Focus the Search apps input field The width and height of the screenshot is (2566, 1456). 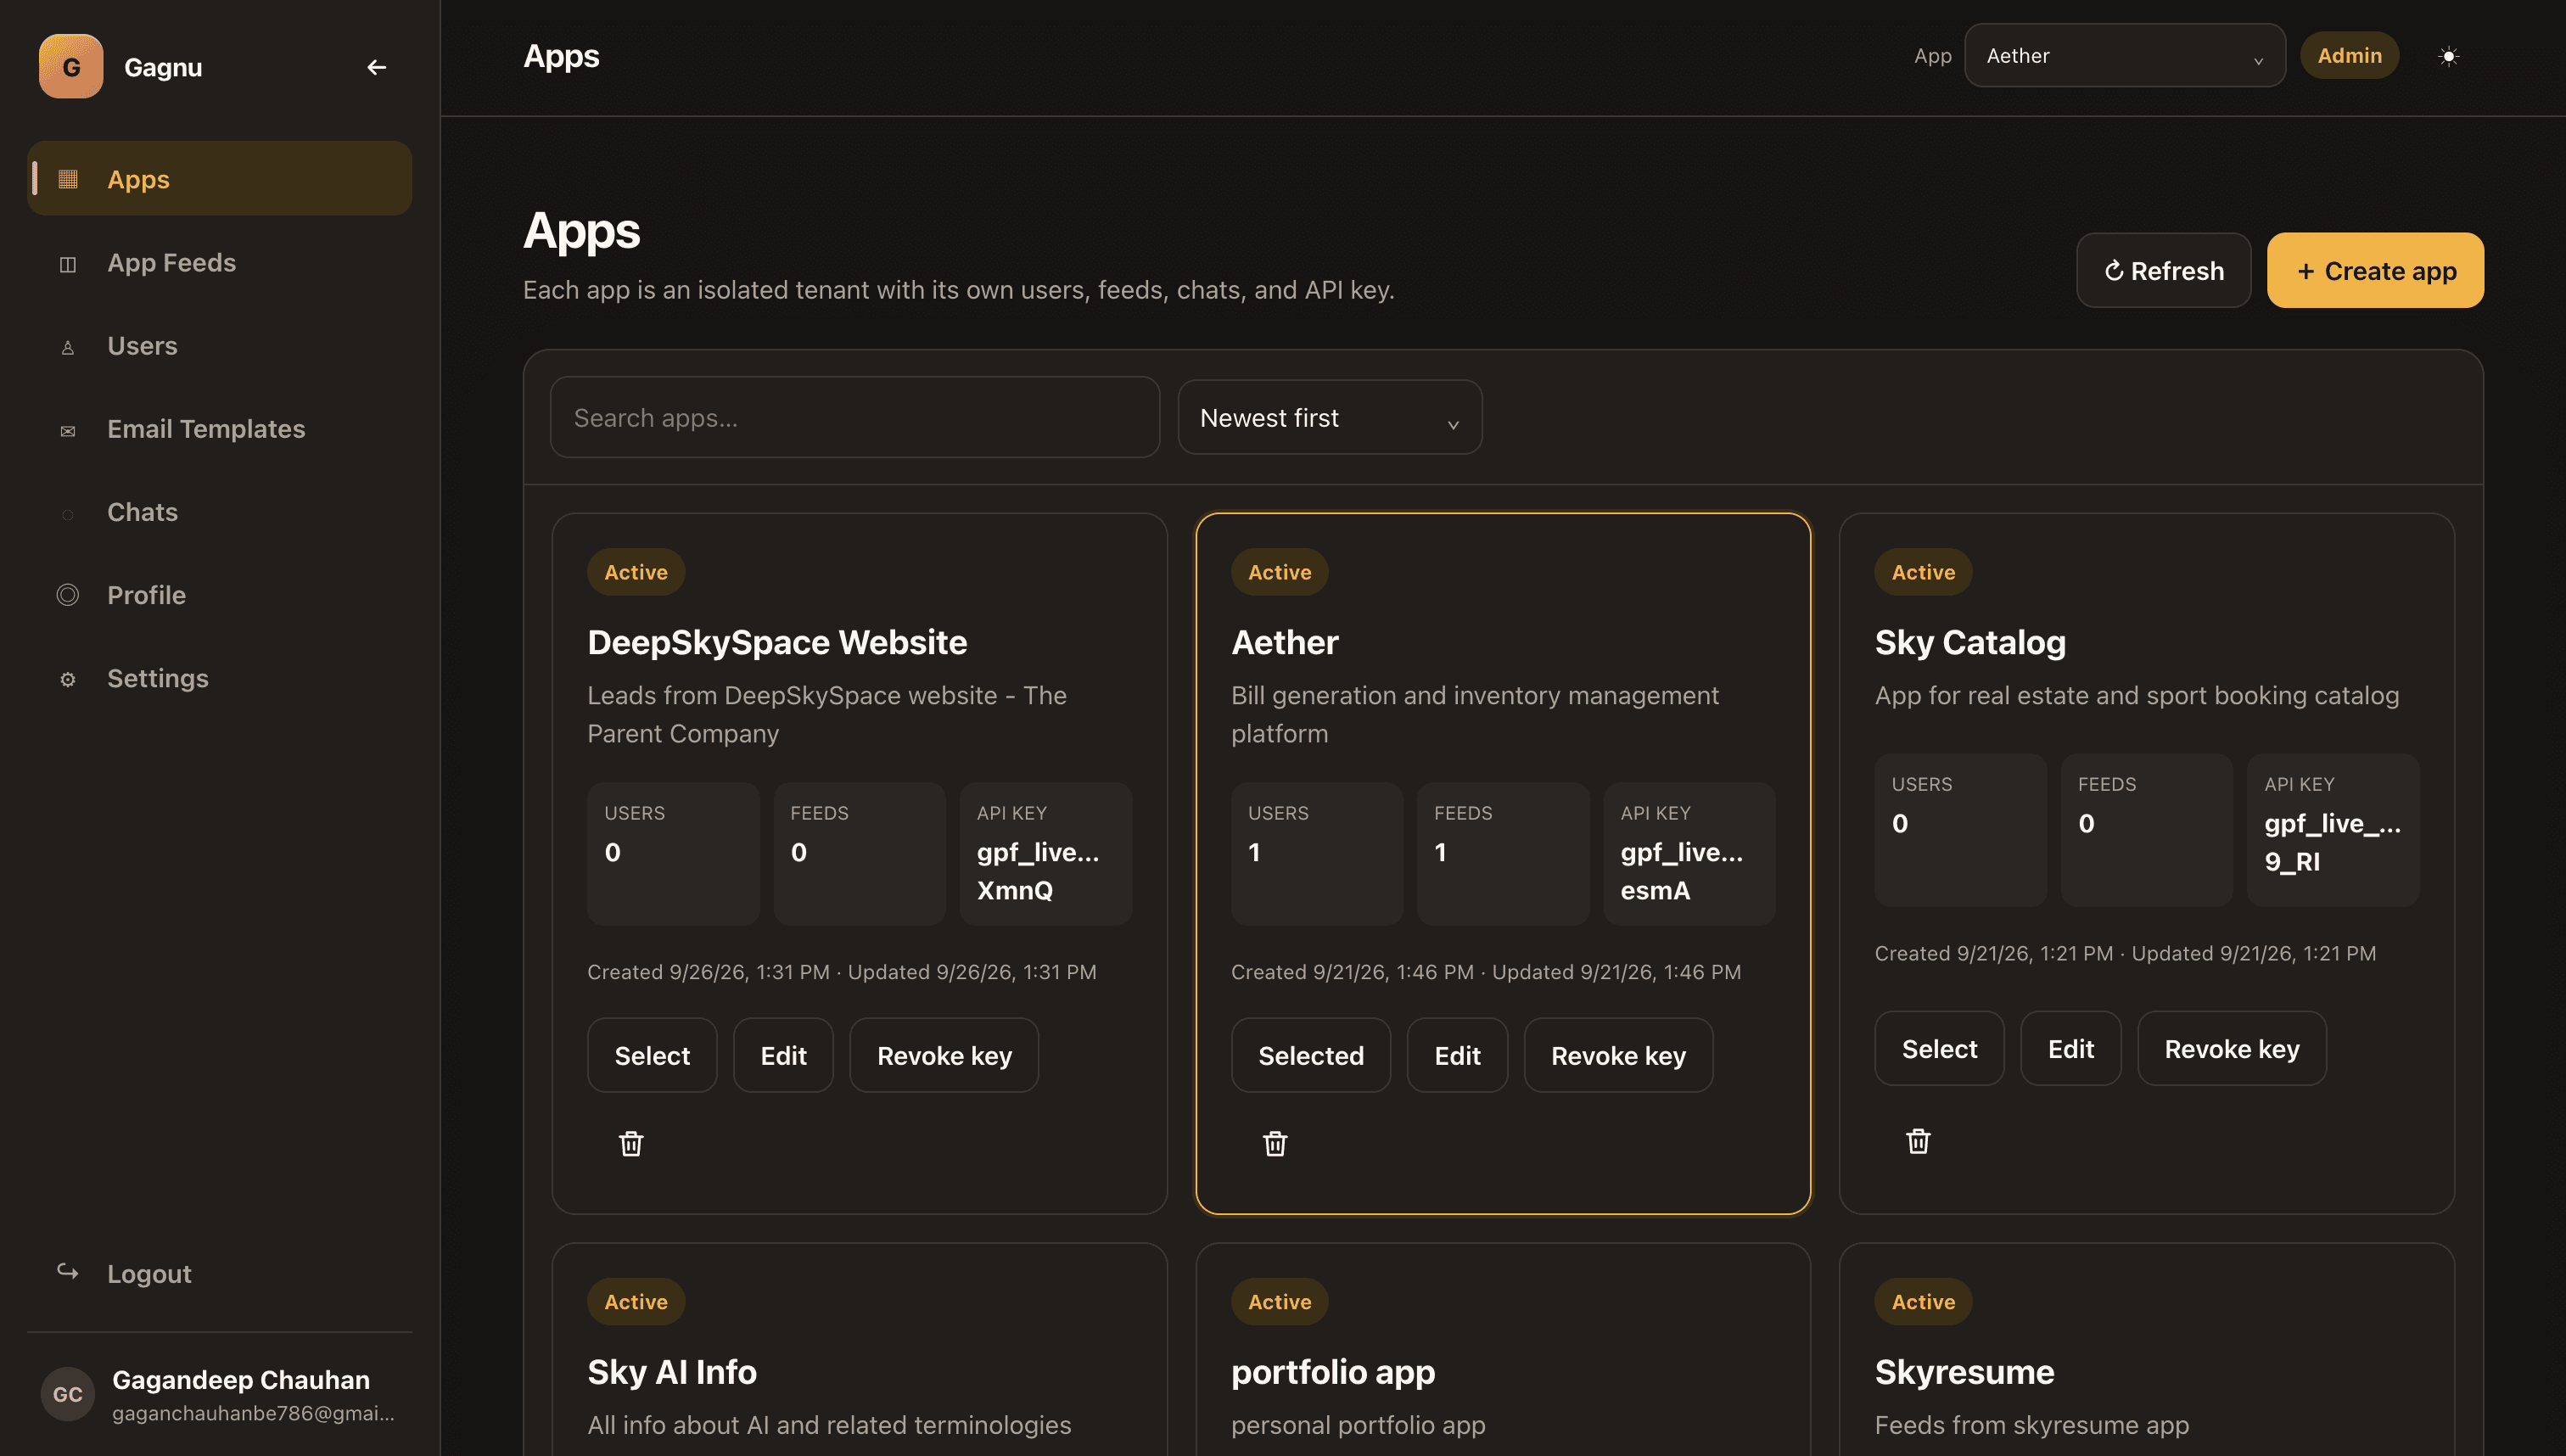855,418
